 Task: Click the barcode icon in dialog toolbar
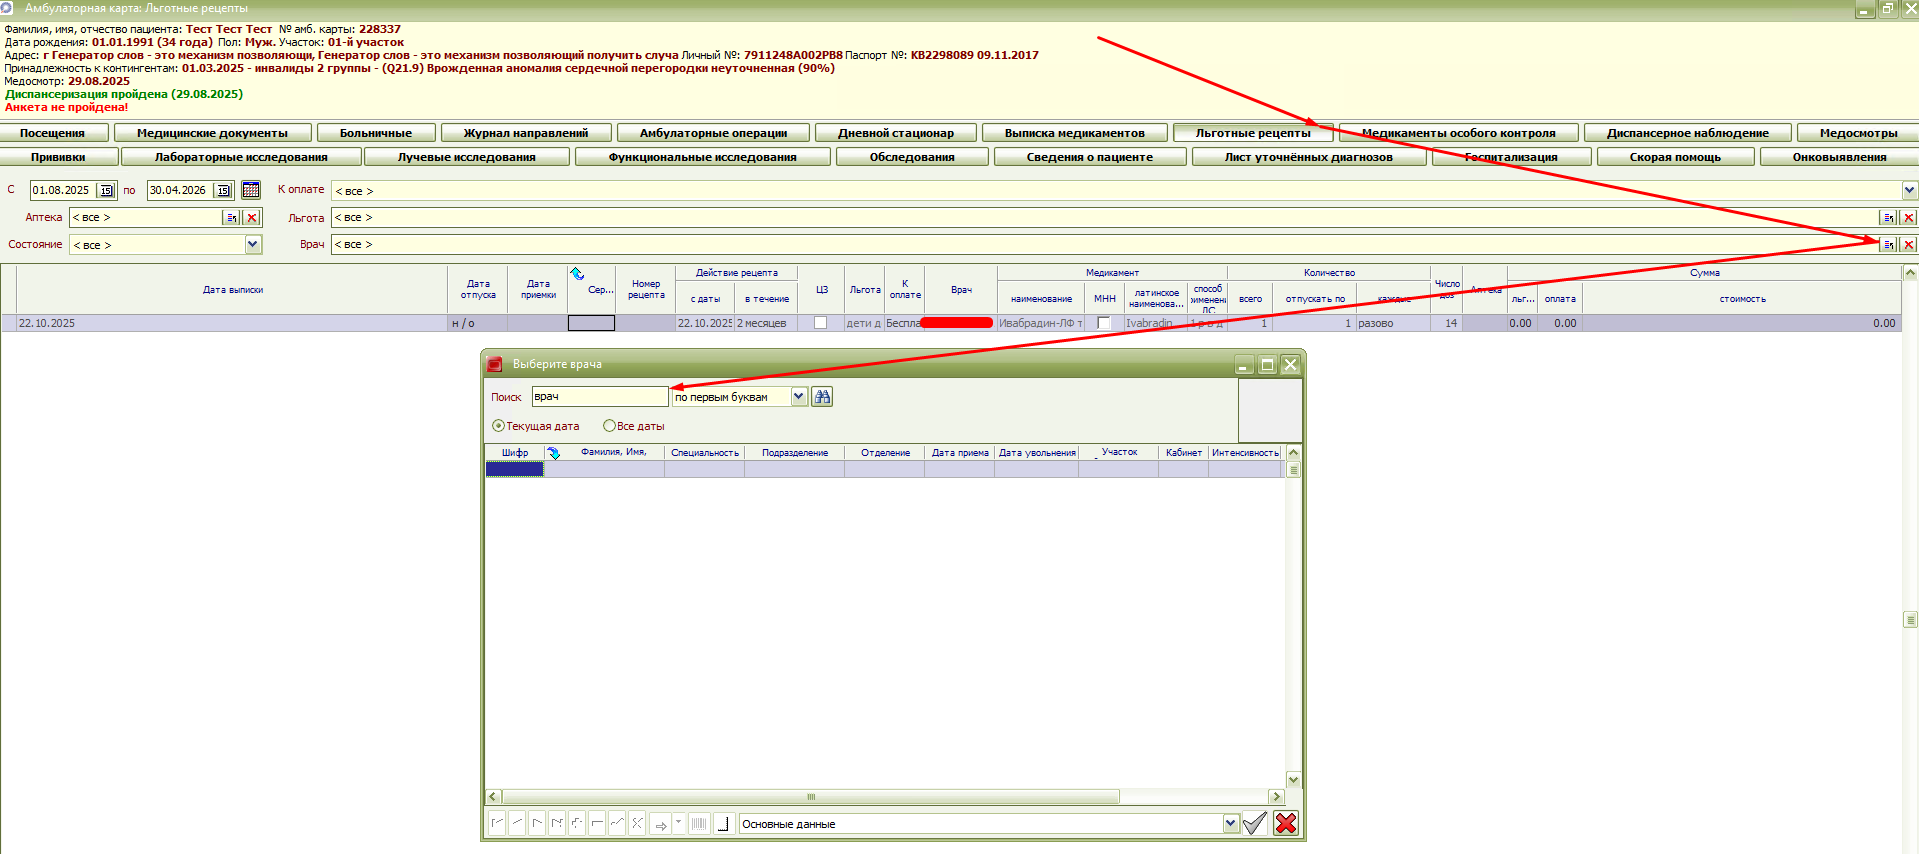pyautogui.click(x=699, y=824)
